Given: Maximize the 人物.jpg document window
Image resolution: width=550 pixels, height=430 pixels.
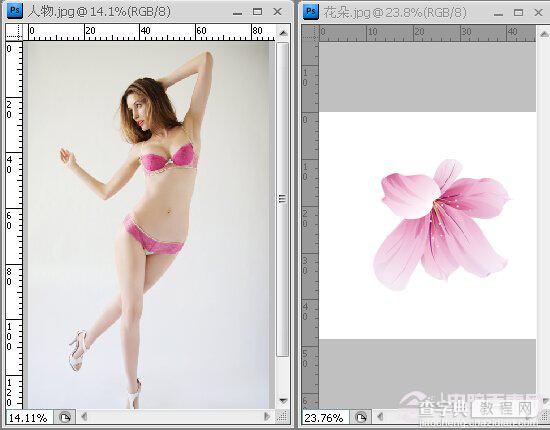Looking at the screenshot, I should 257,12.
